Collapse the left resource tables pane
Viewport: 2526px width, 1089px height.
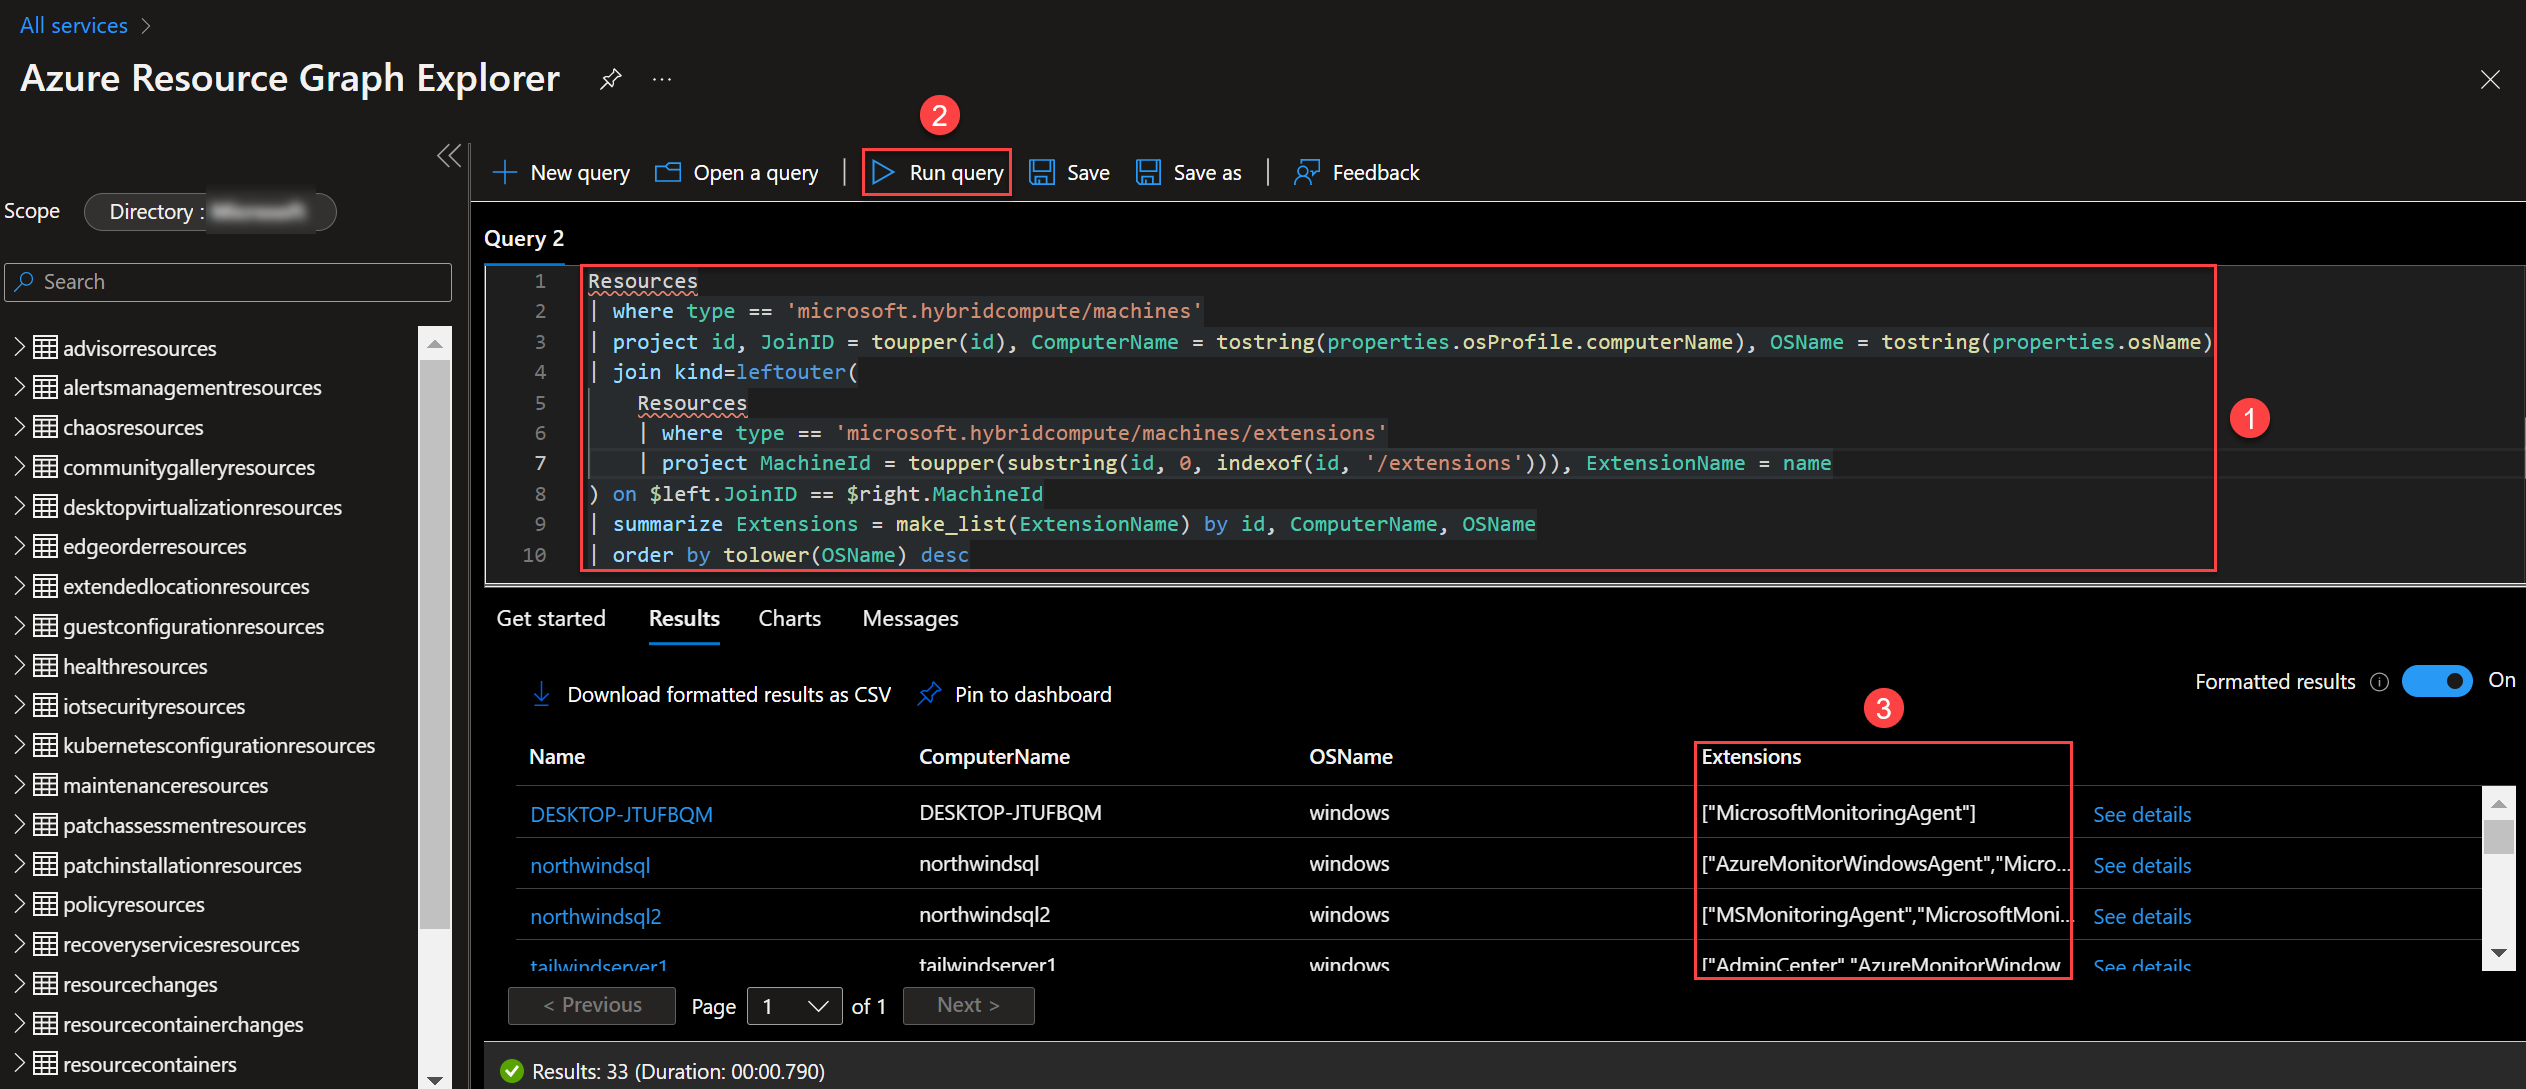click(x=449, y=155)
